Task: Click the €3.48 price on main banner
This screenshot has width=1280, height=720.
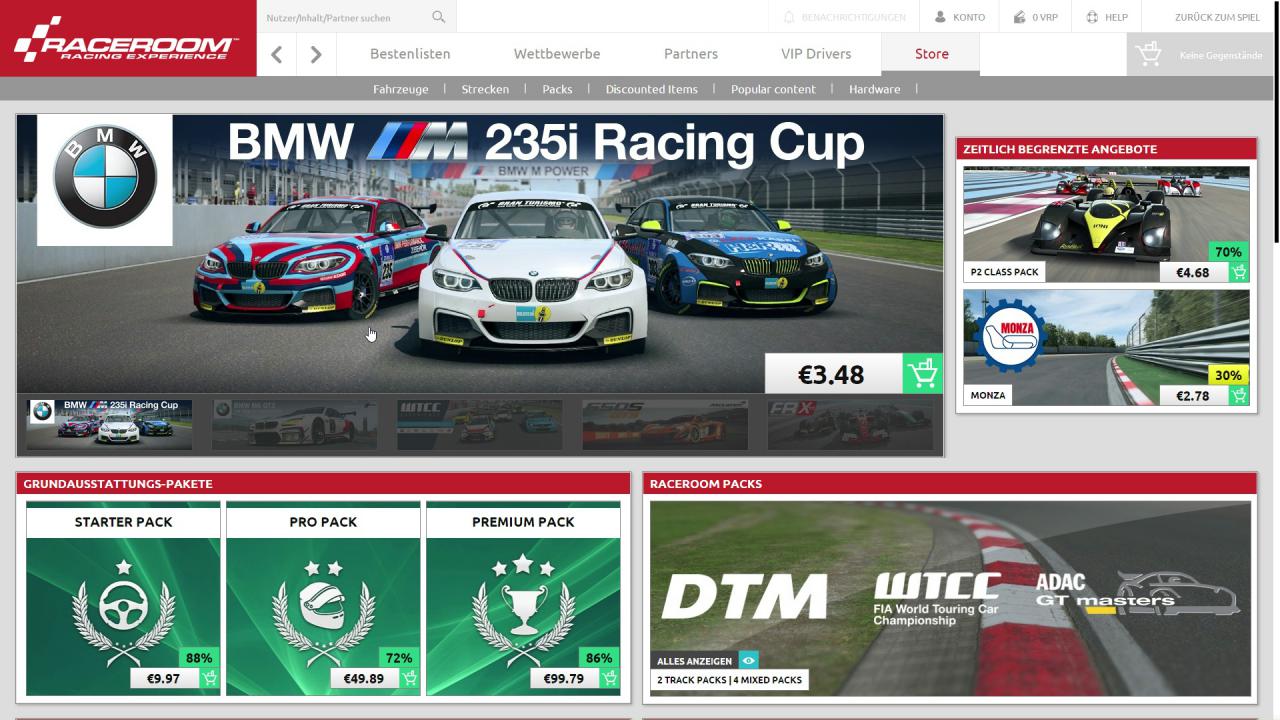Action: point(833,374)
